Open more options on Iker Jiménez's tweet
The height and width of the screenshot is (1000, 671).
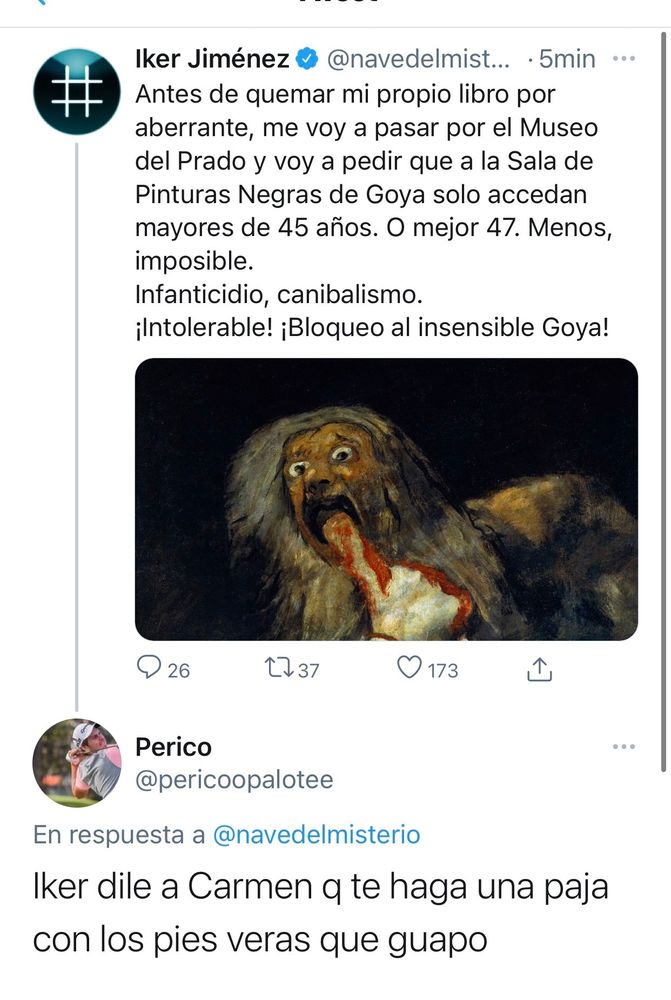pyautogui.click(x=624, y=59)
